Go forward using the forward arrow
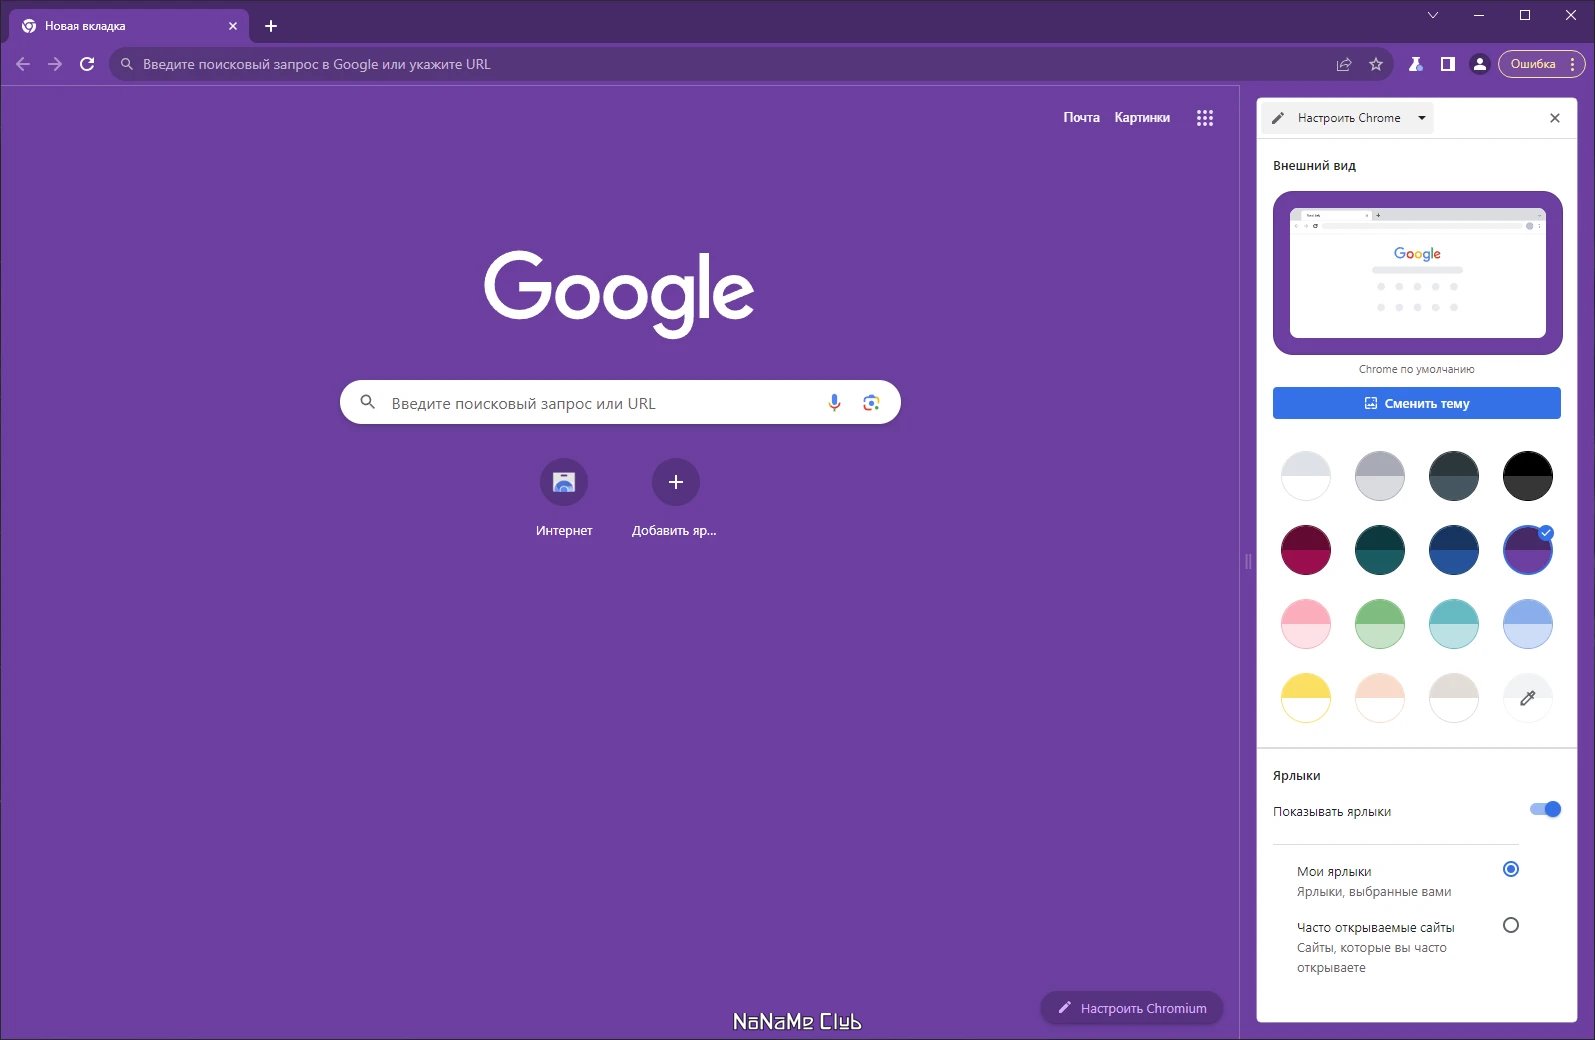Screen dimensions: 1595x1040 (55, 64)
